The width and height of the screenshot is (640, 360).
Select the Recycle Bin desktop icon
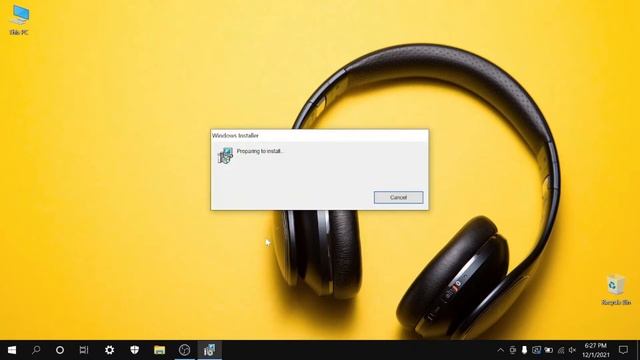click(x=616, y=290)
